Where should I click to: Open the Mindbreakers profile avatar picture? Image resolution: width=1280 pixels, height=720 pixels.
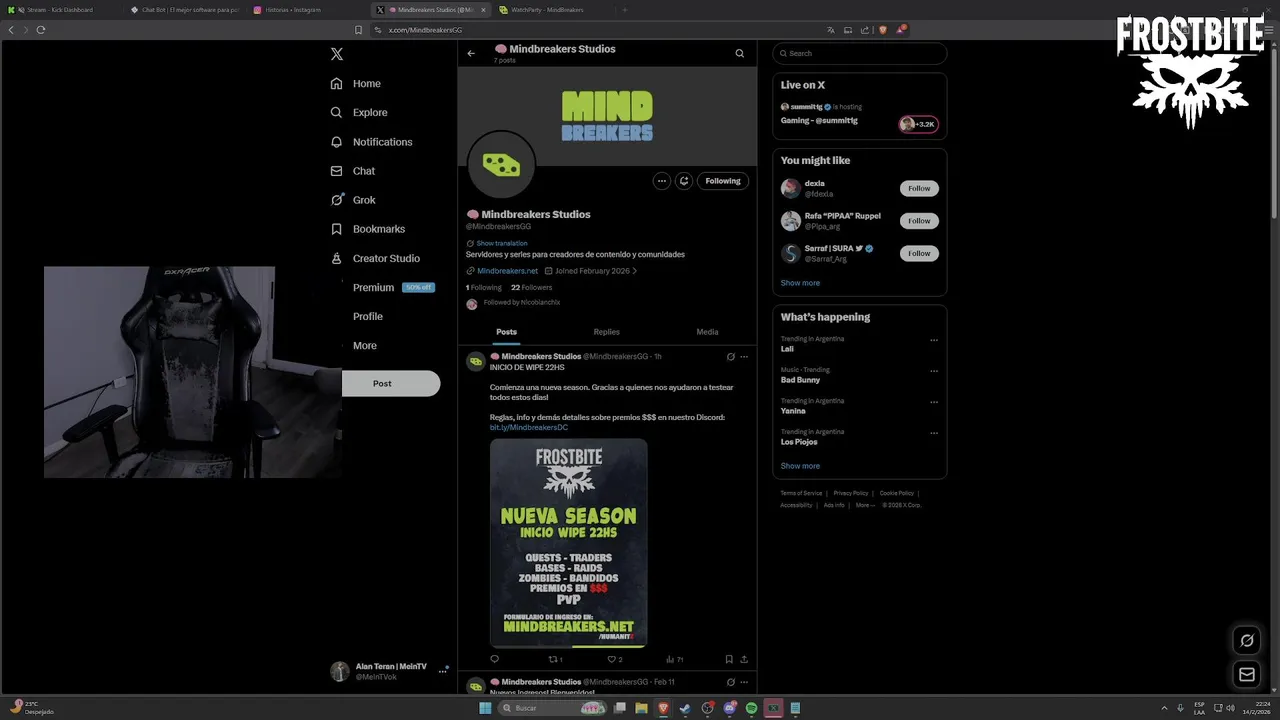click(x=501, y=165)
